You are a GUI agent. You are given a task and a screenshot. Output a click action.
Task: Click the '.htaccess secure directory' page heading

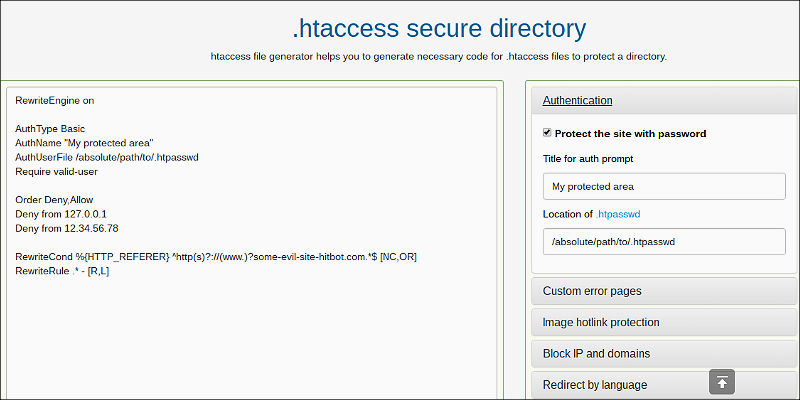pos(439,29)
